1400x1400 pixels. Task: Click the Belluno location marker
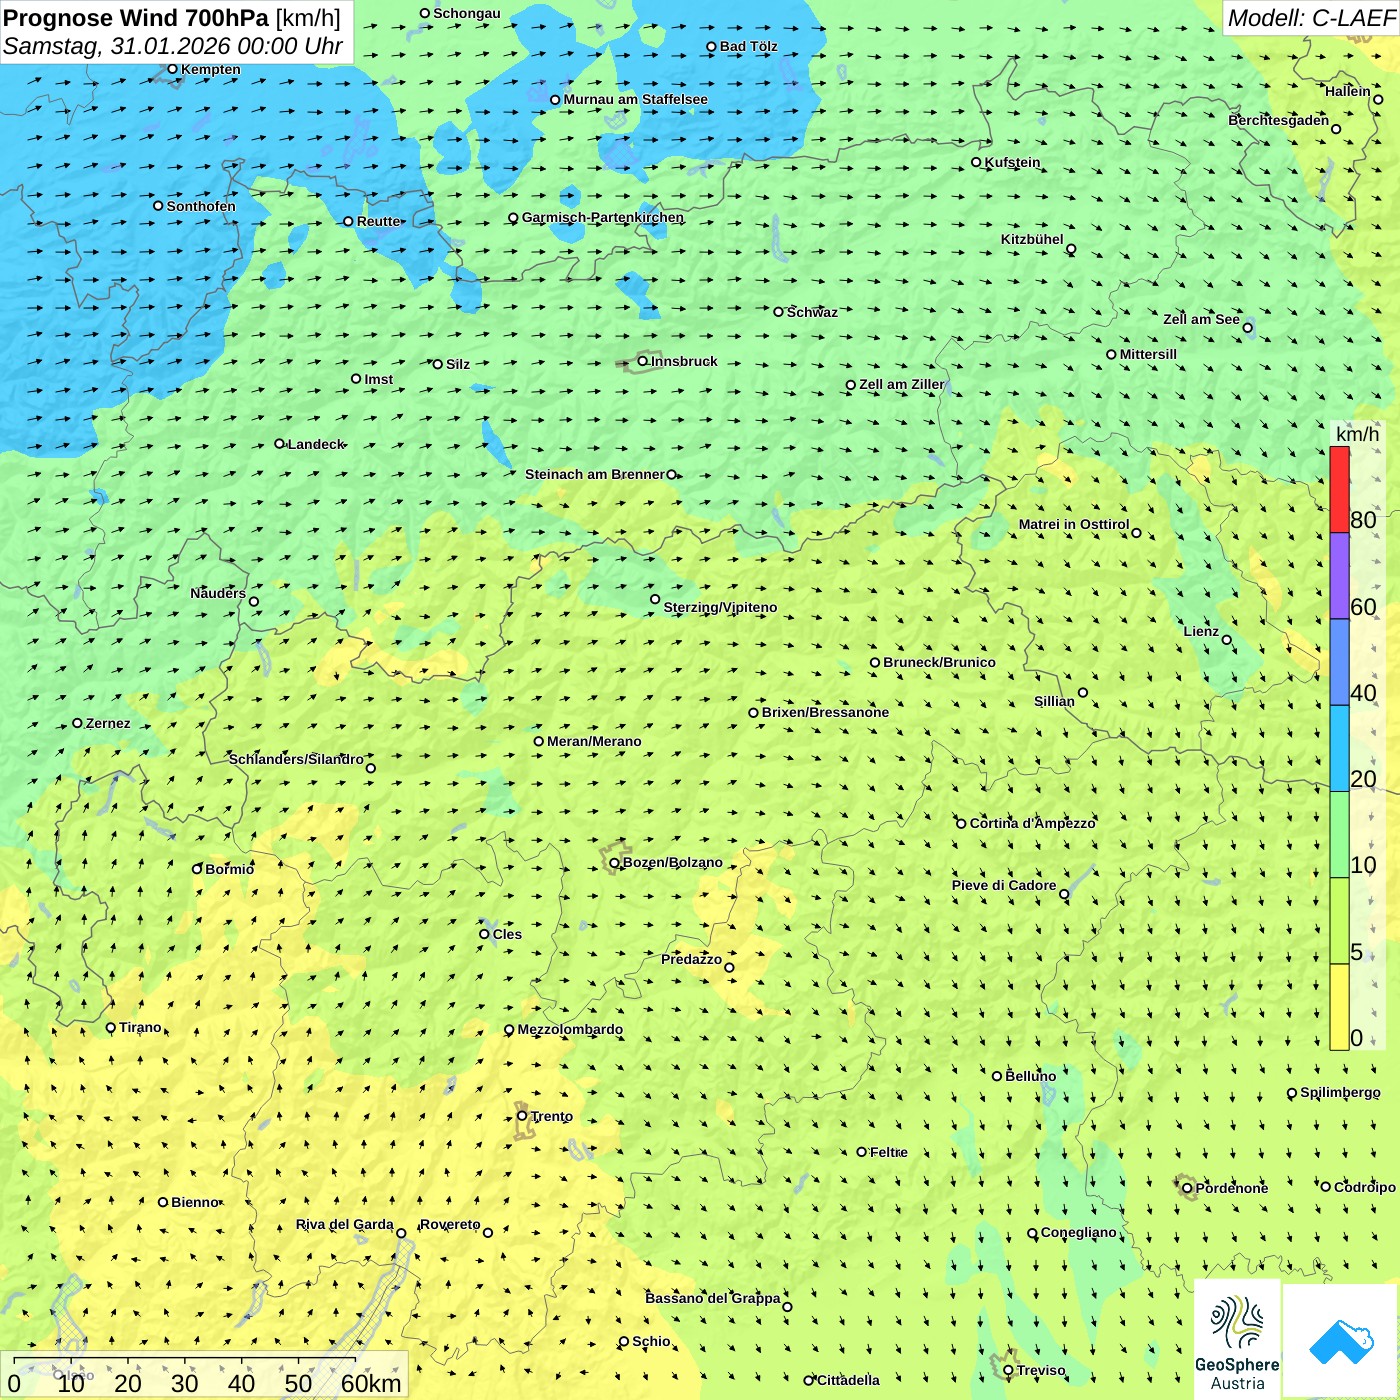(x=996, y=1076)
